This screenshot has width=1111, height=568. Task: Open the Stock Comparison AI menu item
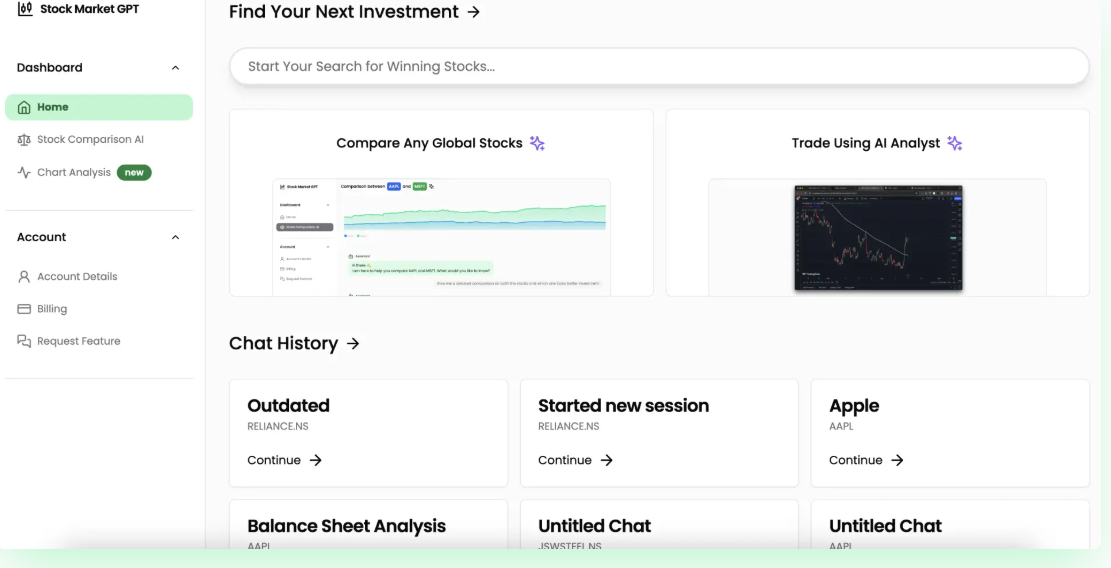point(90,140)
